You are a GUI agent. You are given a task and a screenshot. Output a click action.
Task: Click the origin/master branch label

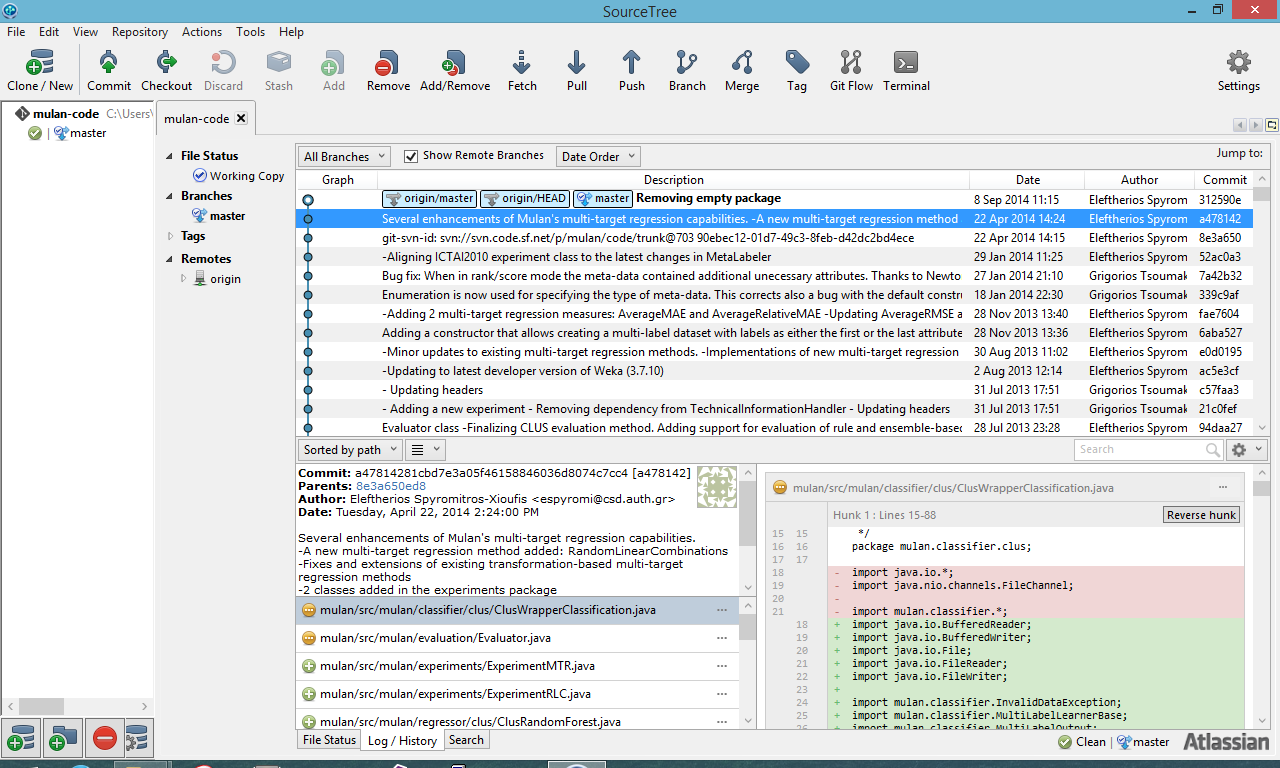[x=430, y=199]
